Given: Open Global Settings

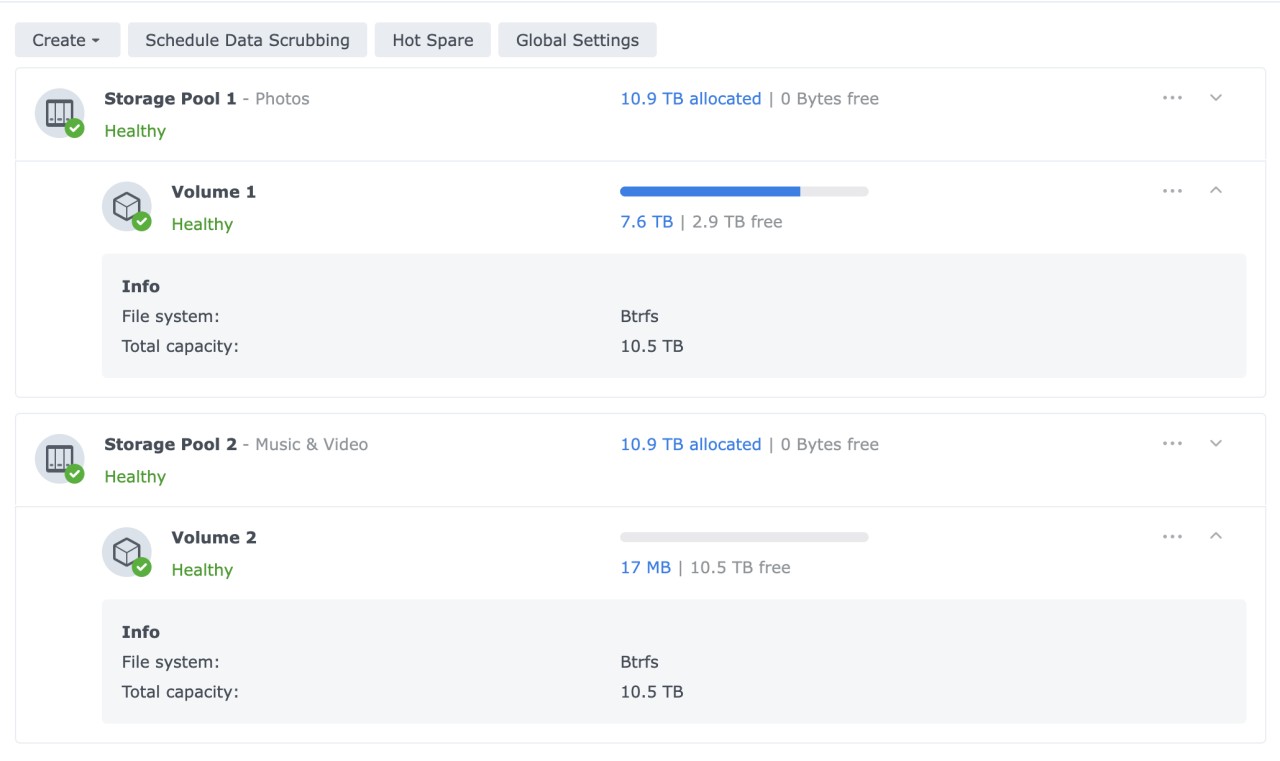Looking at the screenshot, I should [x=577, y=40].
